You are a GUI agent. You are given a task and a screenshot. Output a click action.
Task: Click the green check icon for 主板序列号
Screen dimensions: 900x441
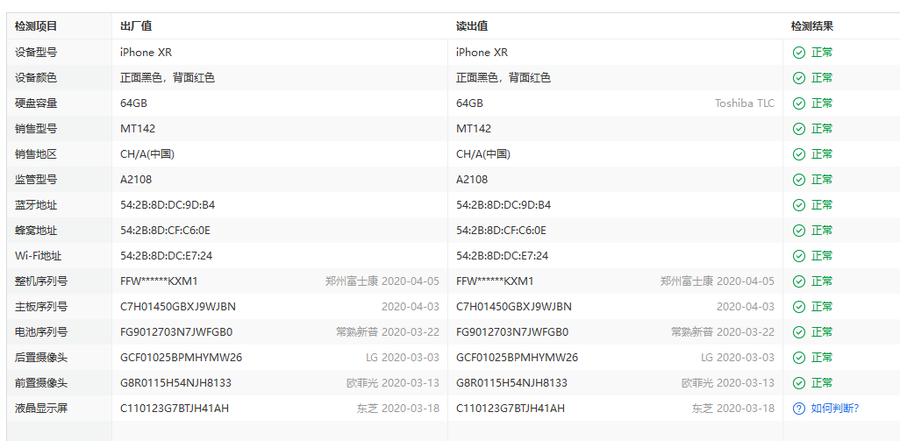click(799, 307)
